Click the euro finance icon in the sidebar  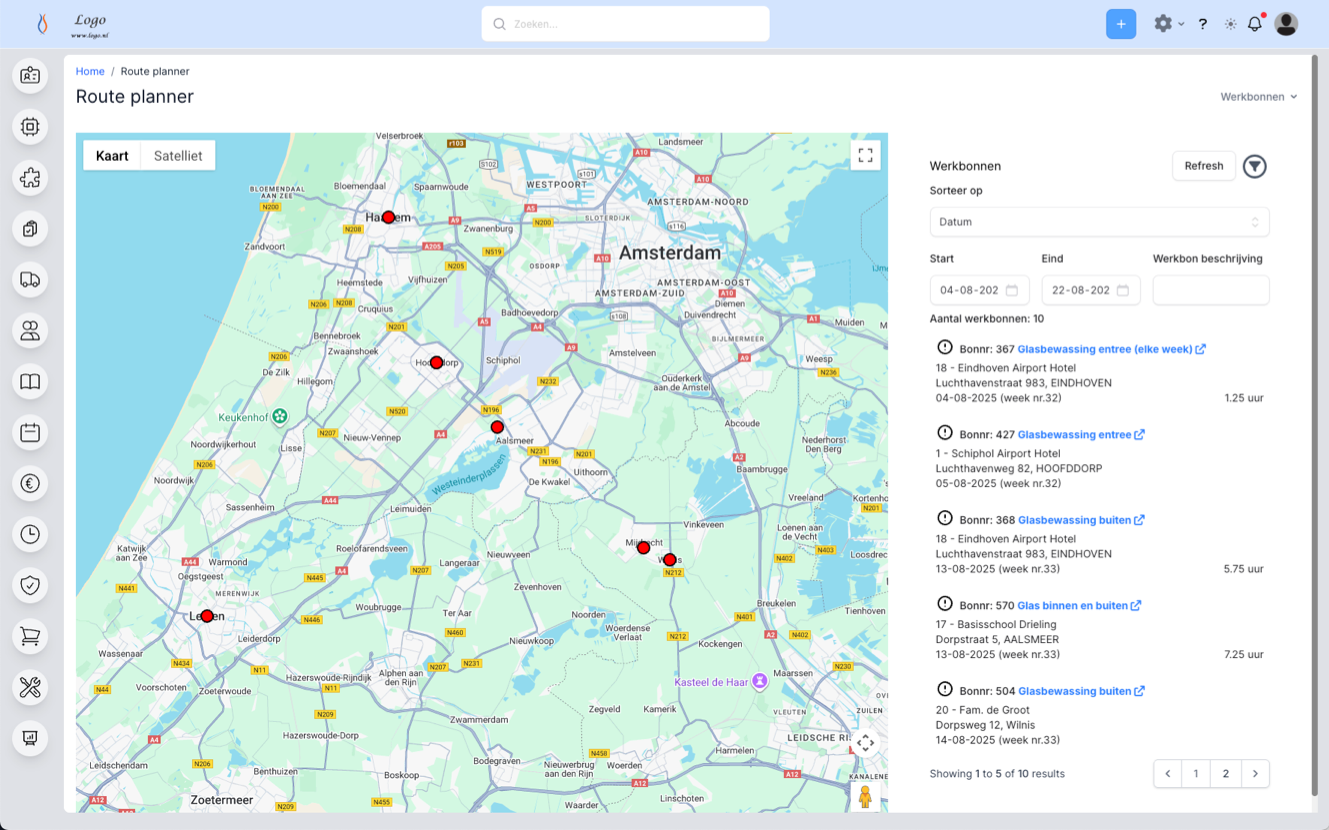(30, 483)
